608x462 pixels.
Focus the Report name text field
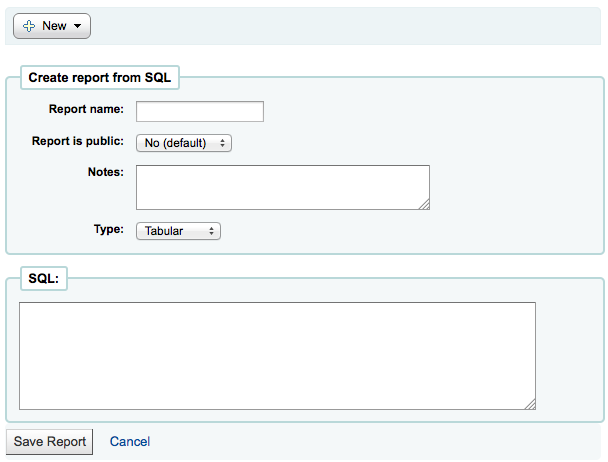200,111
